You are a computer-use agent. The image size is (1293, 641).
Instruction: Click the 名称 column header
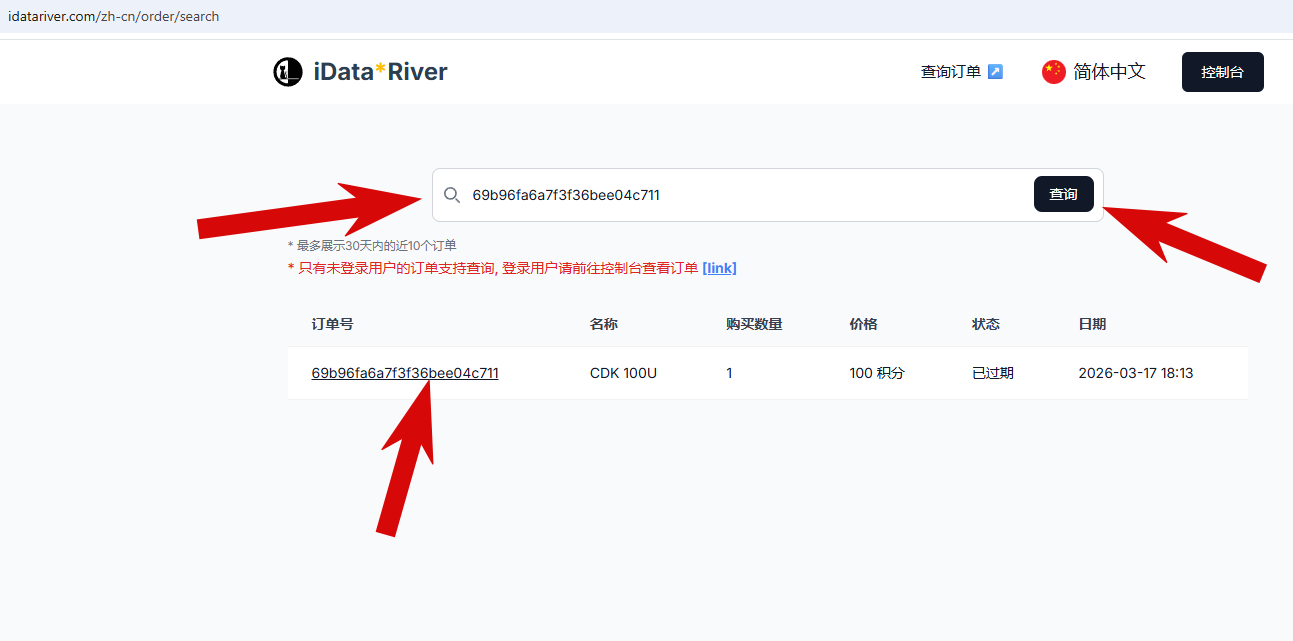pos(604,324)
